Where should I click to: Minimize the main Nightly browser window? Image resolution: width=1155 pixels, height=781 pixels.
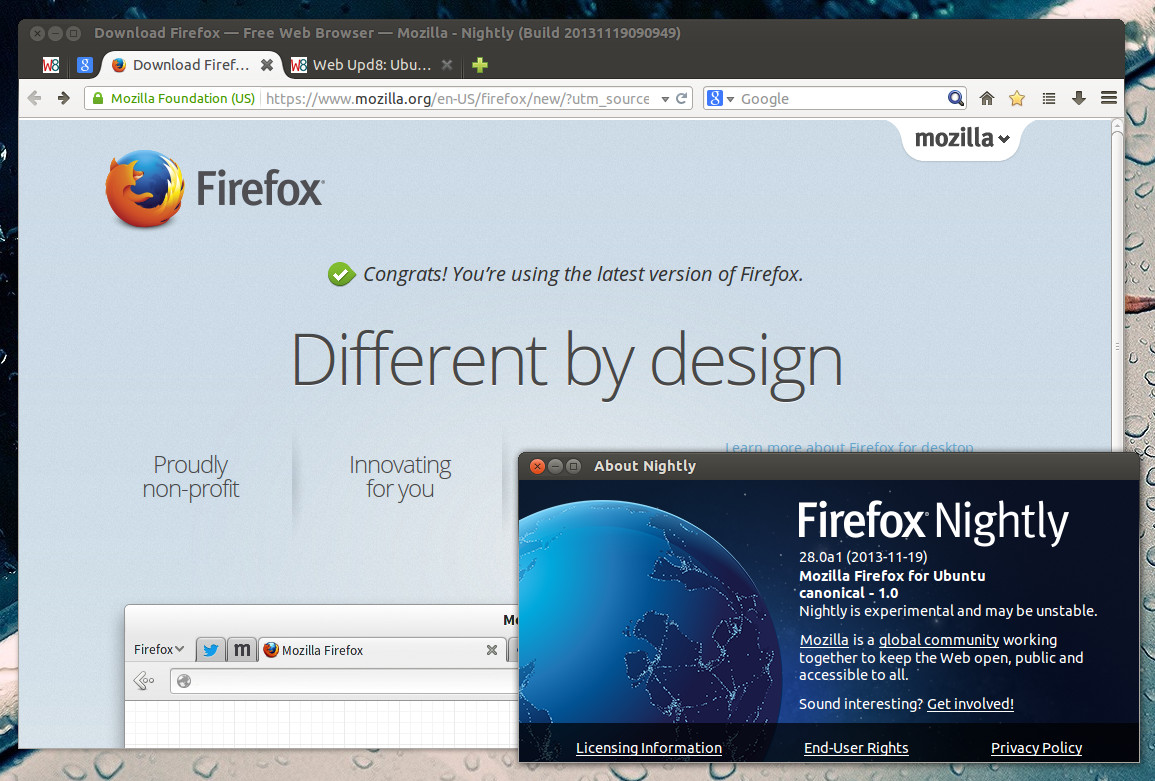click(x=55, y=33)
